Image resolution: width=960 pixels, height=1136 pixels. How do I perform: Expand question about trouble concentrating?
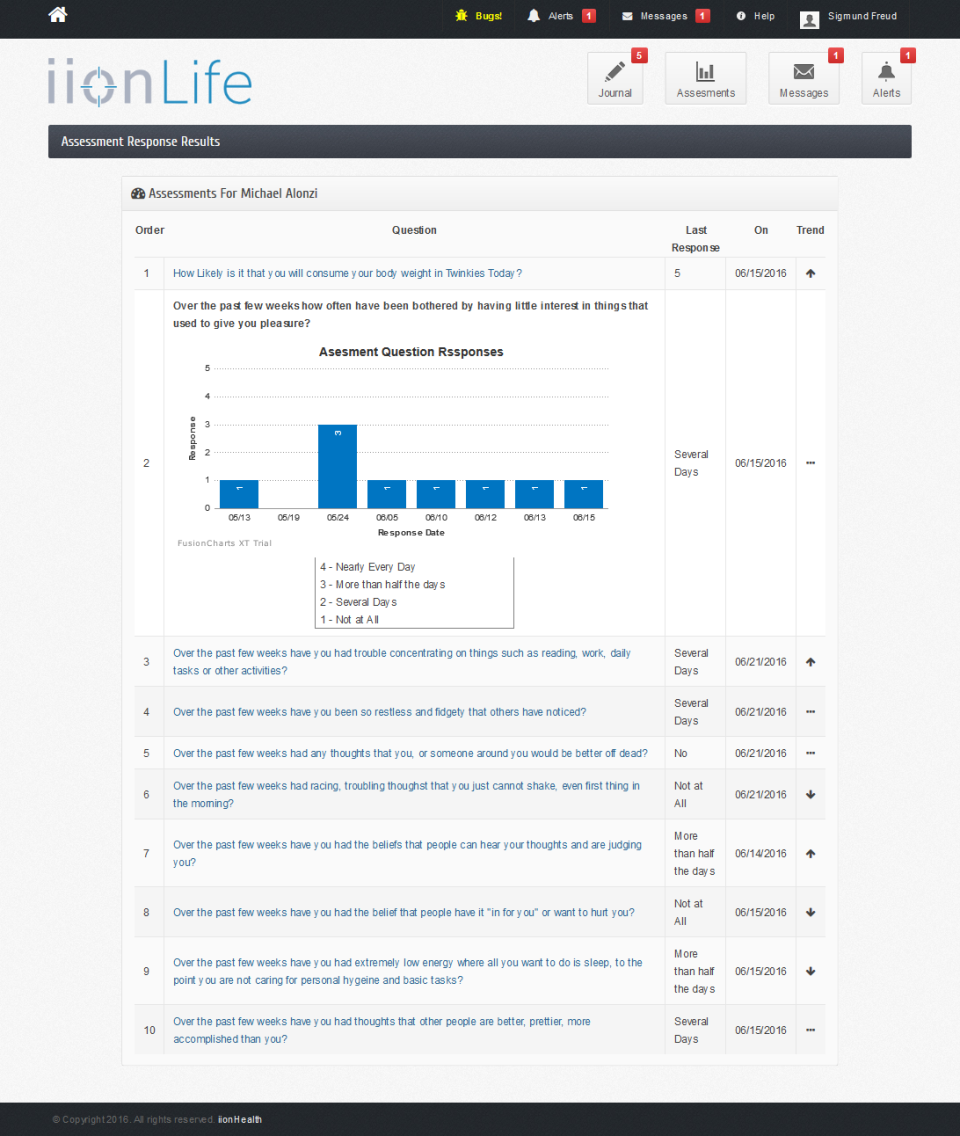(x=402, y=661)
